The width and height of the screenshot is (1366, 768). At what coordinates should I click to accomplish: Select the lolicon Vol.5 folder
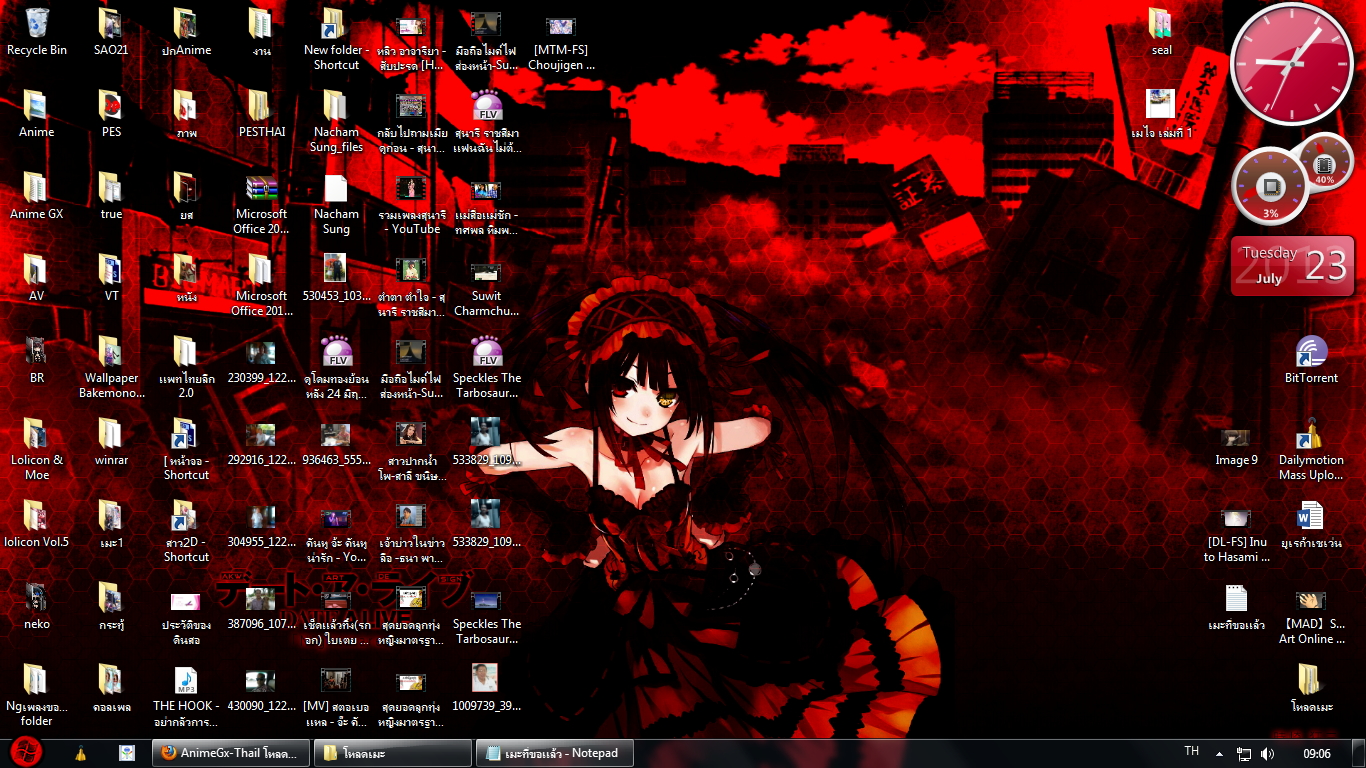(x=37, y=524)
